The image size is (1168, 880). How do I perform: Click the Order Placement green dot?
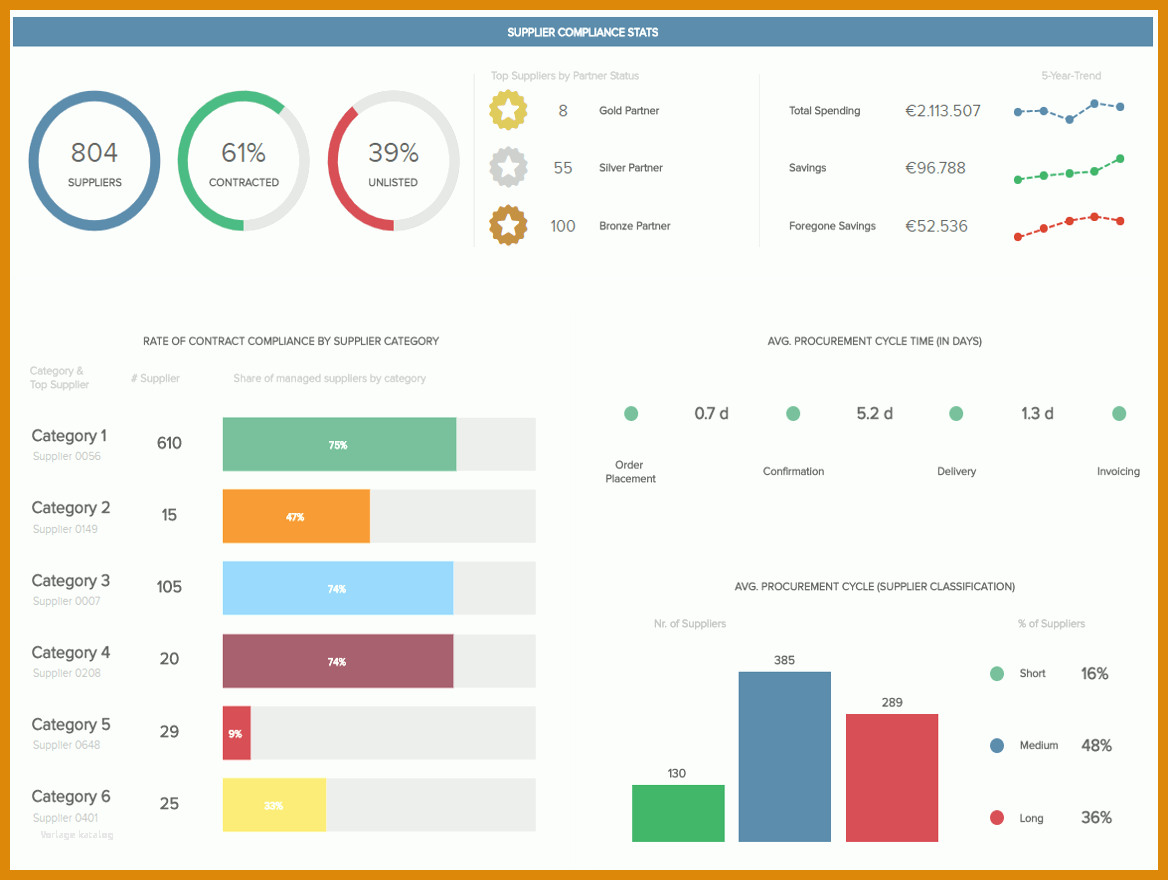[x=631, y=414]
